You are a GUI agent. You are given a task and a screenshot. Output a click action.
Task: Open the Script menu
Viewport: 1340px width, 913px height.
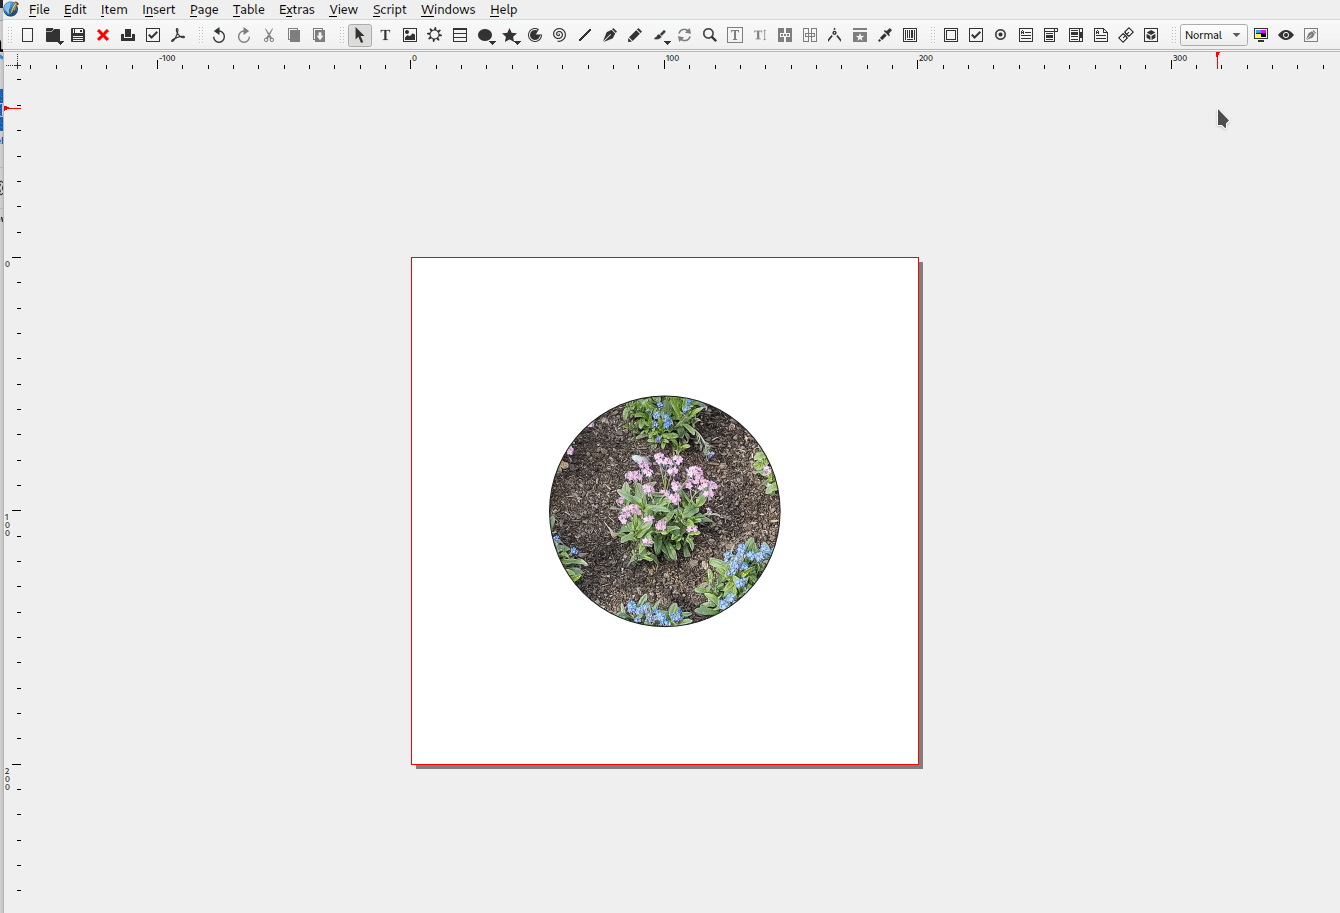390,9
